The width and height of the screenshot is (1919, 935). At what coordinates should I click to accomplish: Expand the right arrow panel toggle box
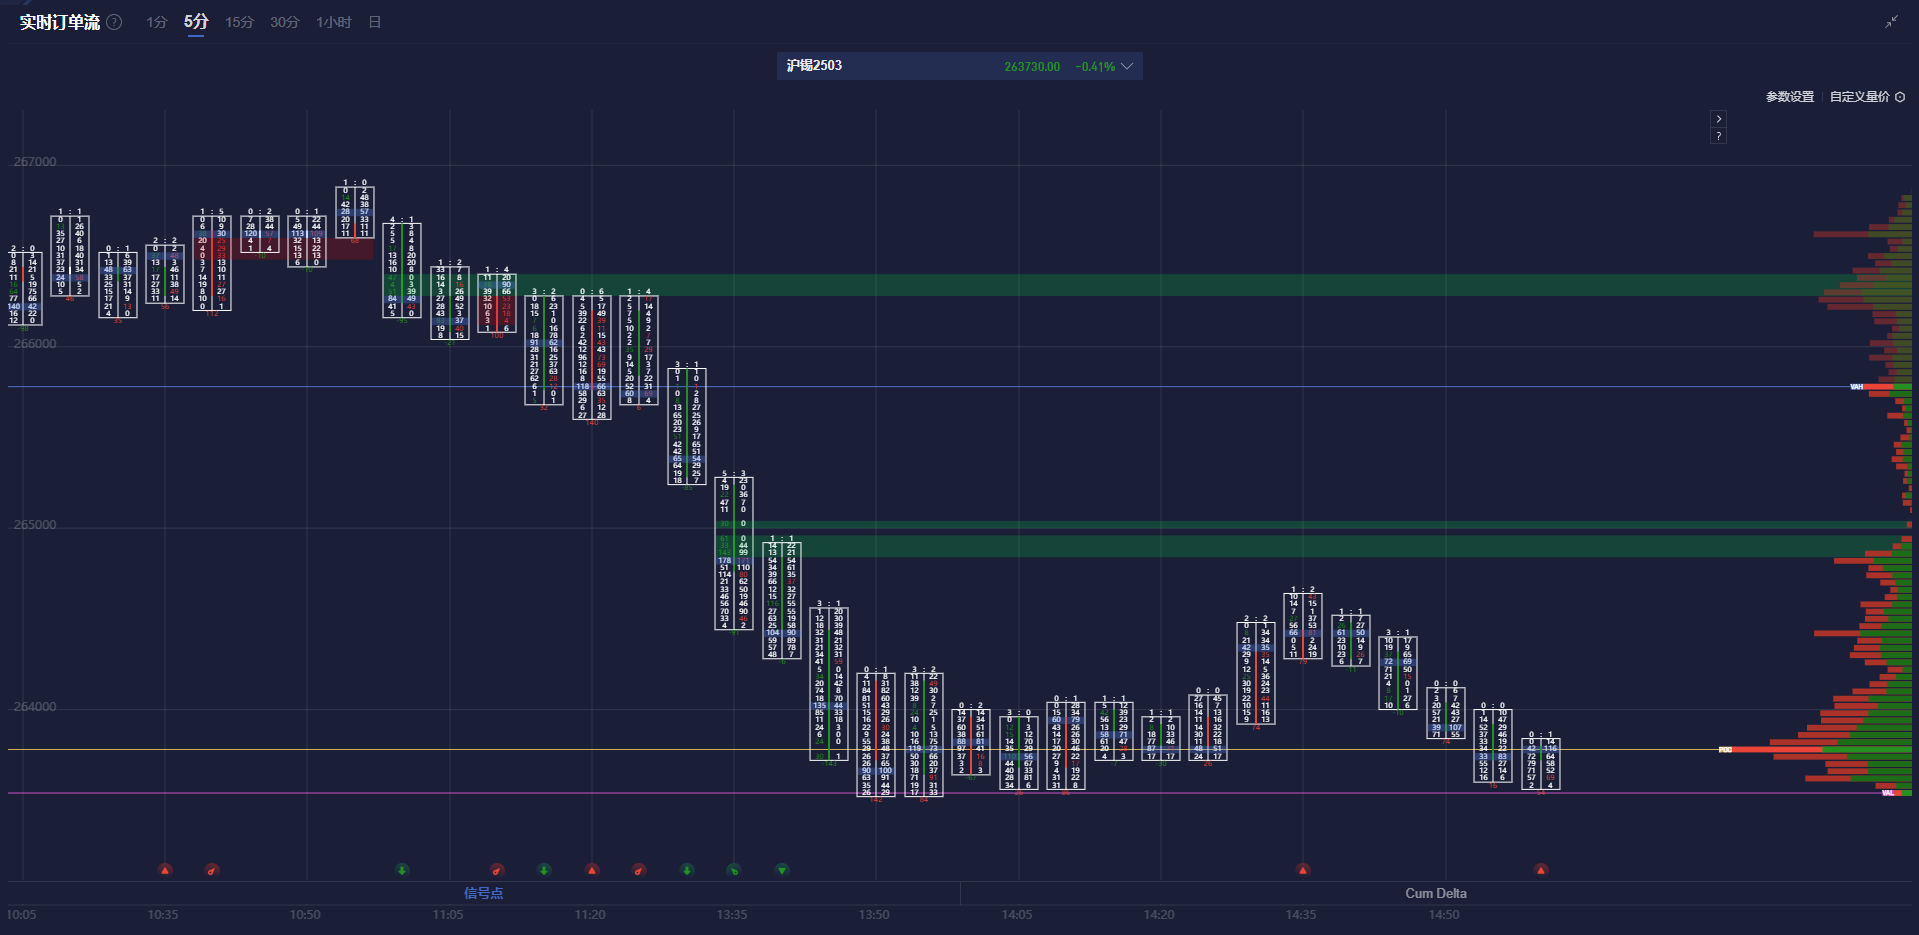[x=1718, y=118]
